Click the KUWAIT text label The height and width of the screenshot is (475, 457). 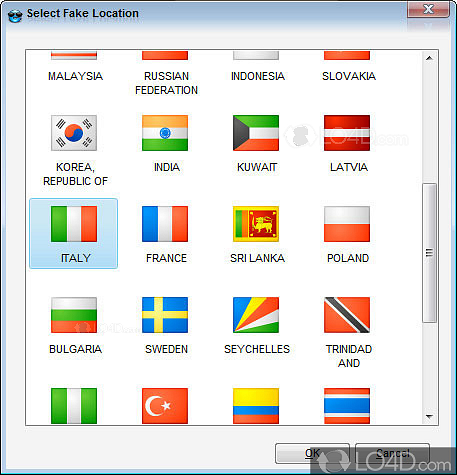[257, 167]
